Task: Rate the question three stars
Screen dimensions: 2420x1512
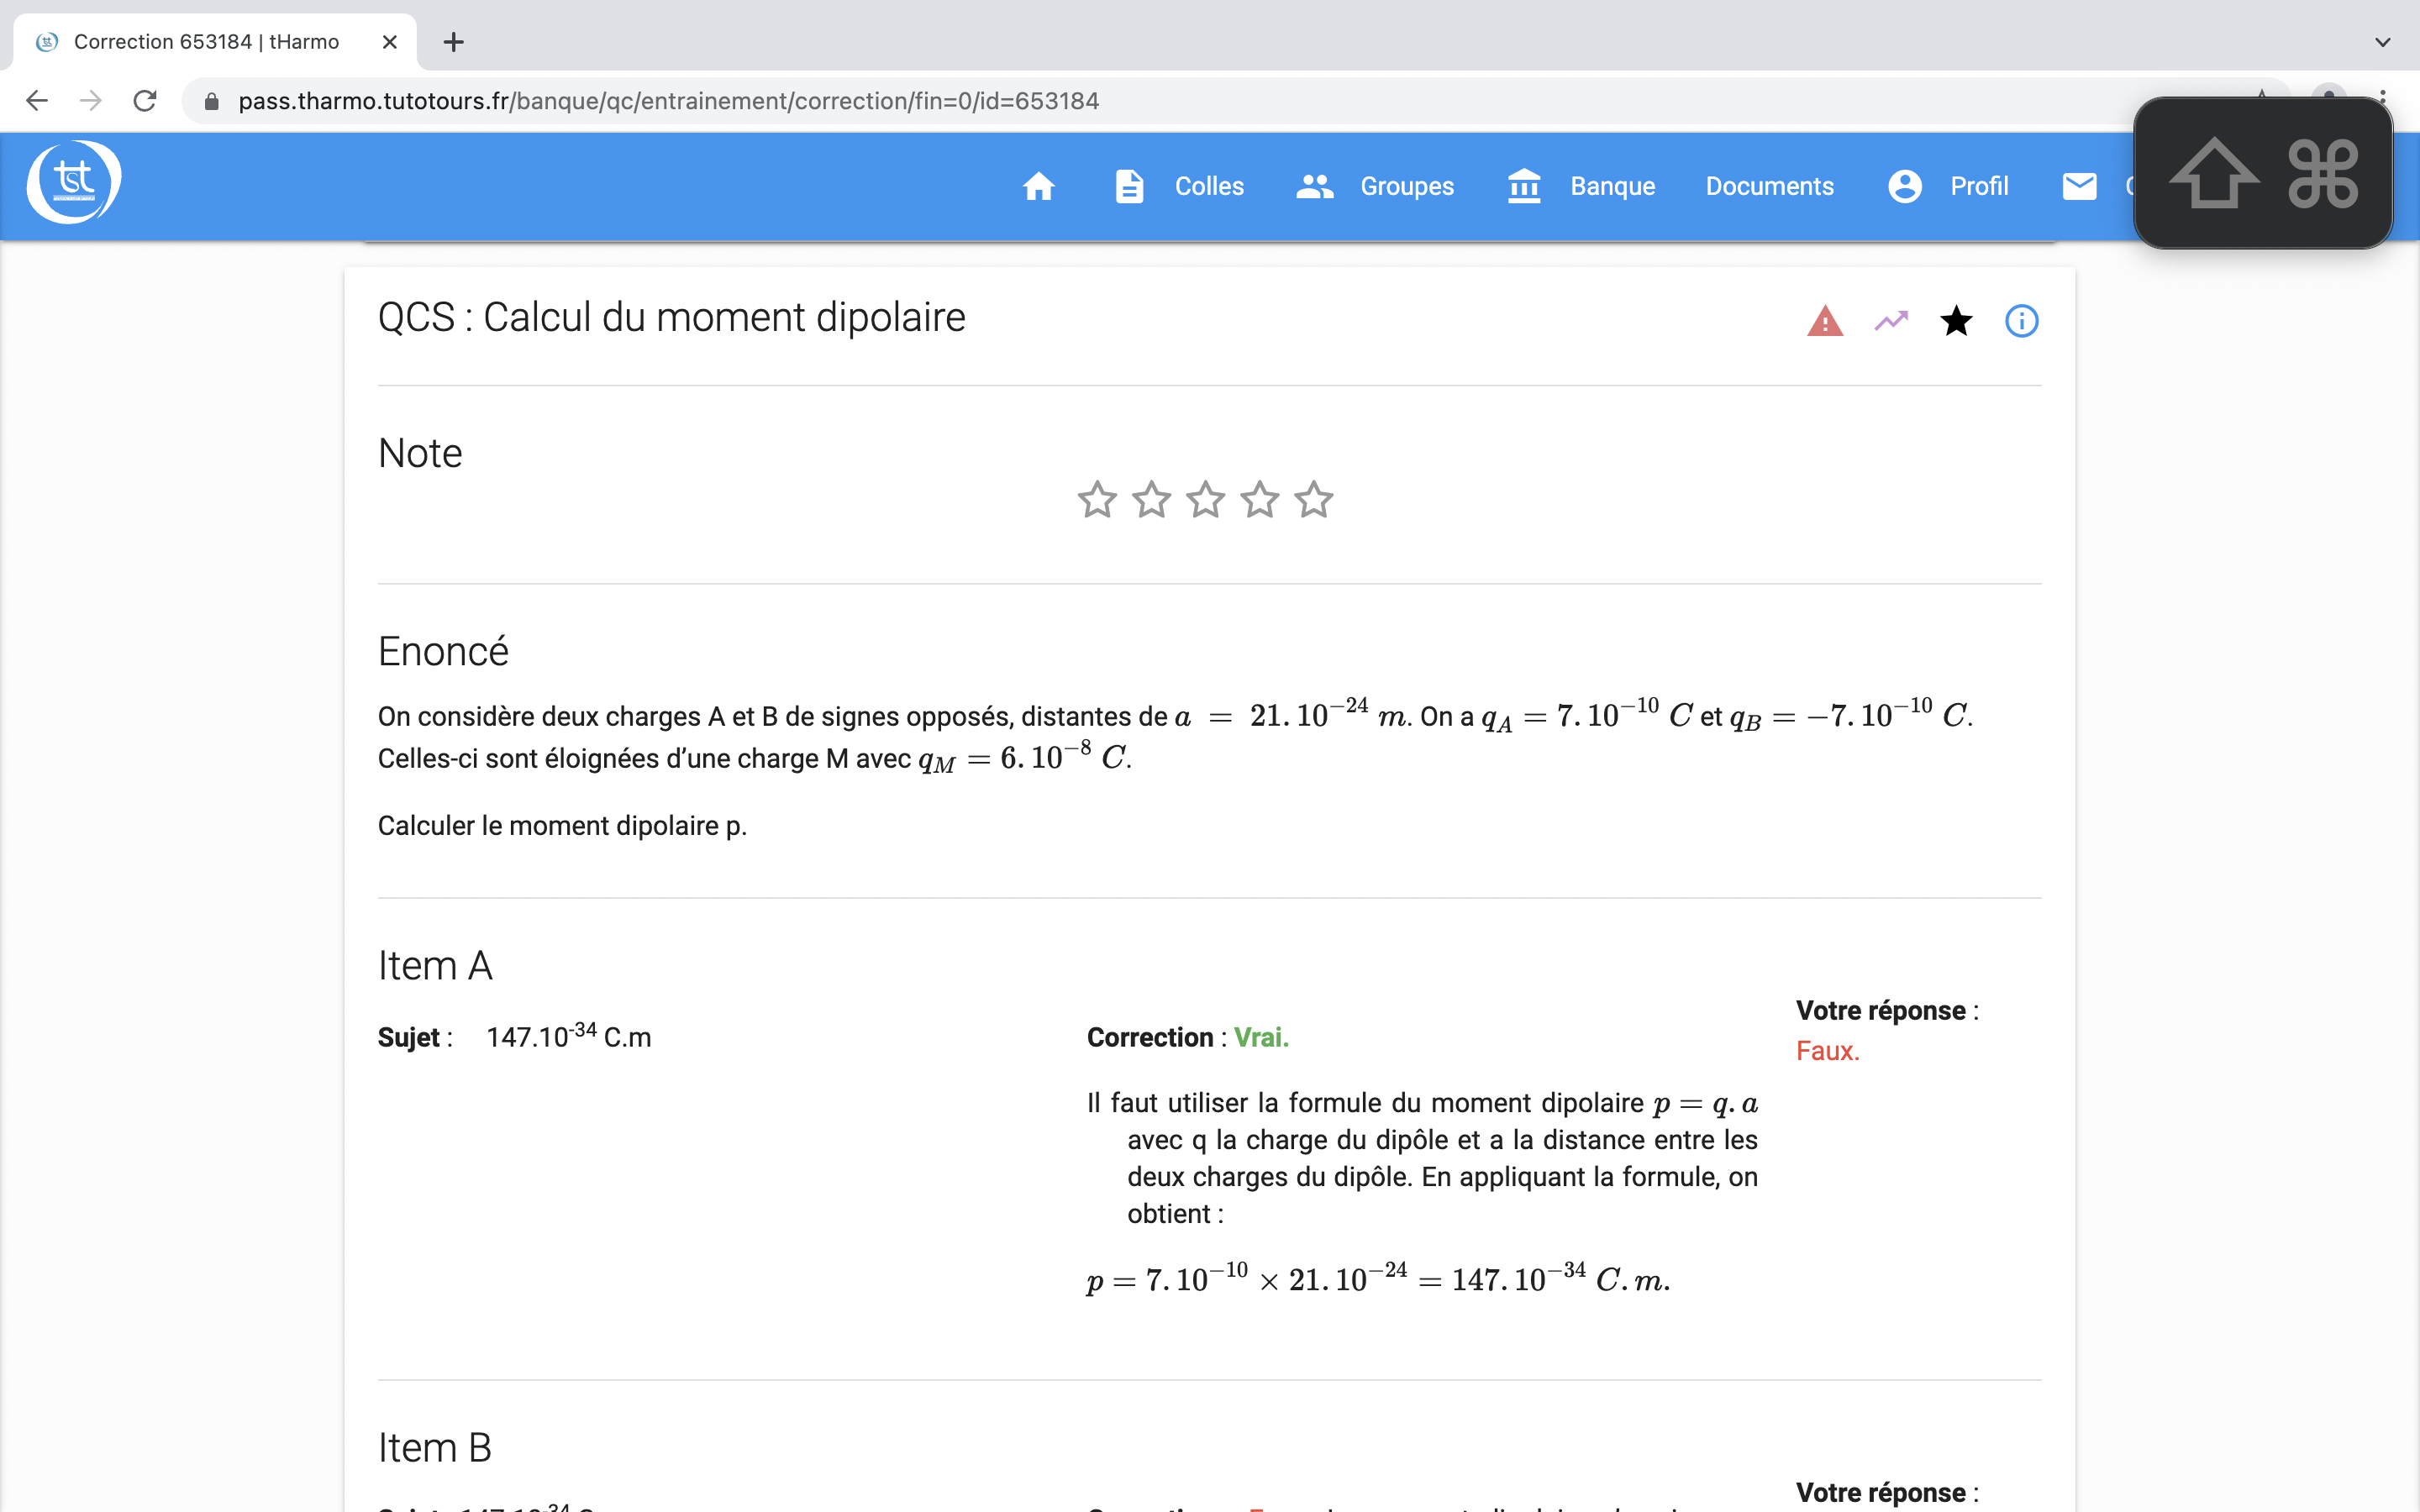Action: click(x=1205, y=499)
